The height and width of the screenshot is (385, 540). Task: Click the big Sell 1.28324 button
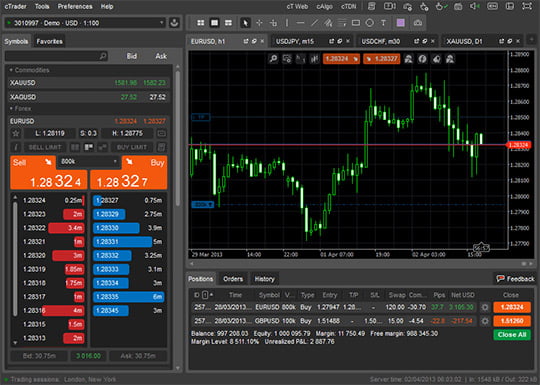pyautogui.click(x=49, y=173)
